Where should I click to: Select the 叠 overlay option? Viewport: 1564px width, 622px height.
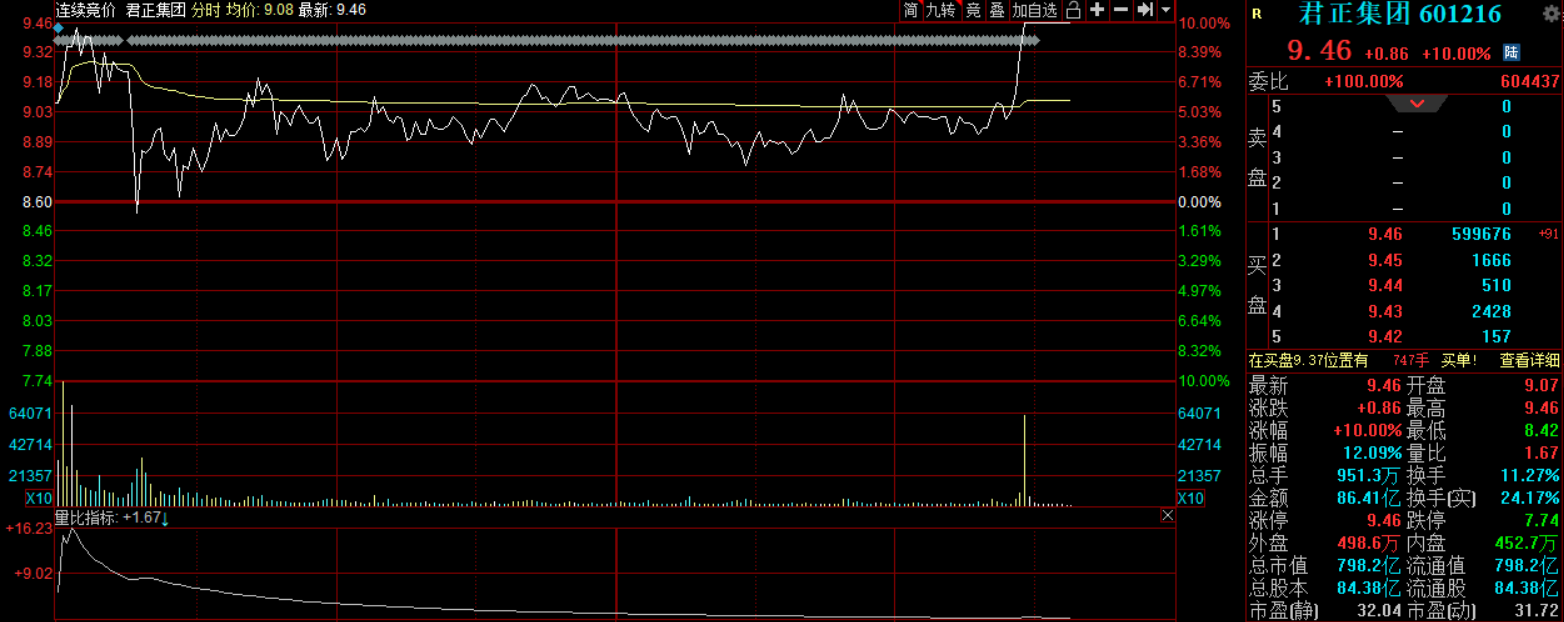pyautogui.click(x=997, y=10)
